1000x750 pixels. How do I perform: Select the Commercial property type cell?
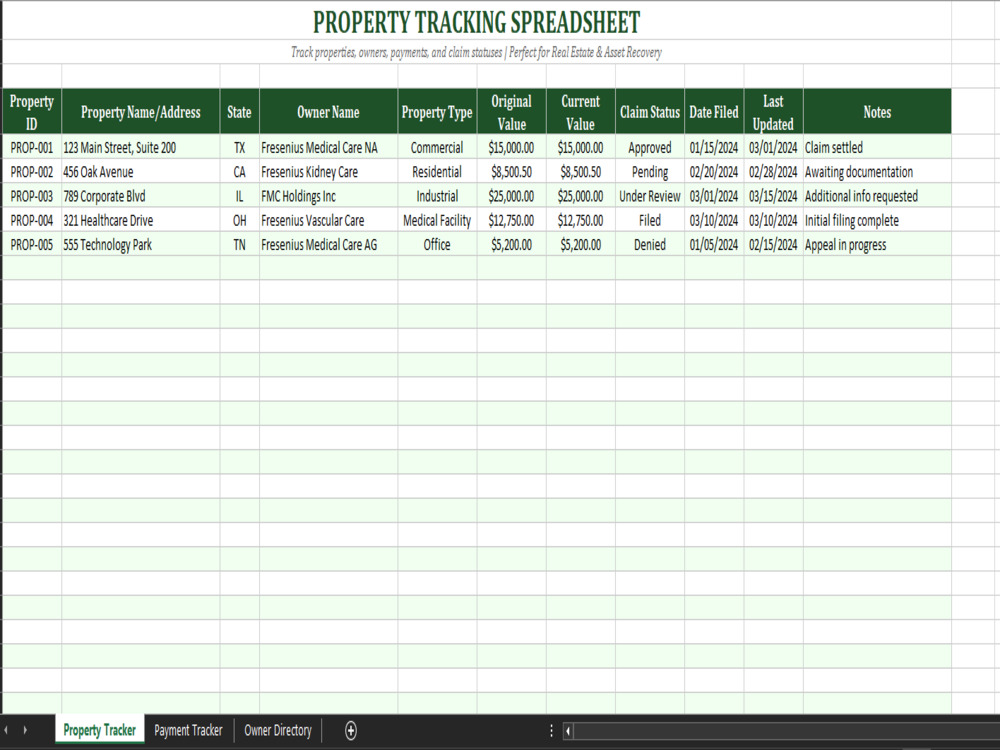pyautogui.click(x=437, y=147)
